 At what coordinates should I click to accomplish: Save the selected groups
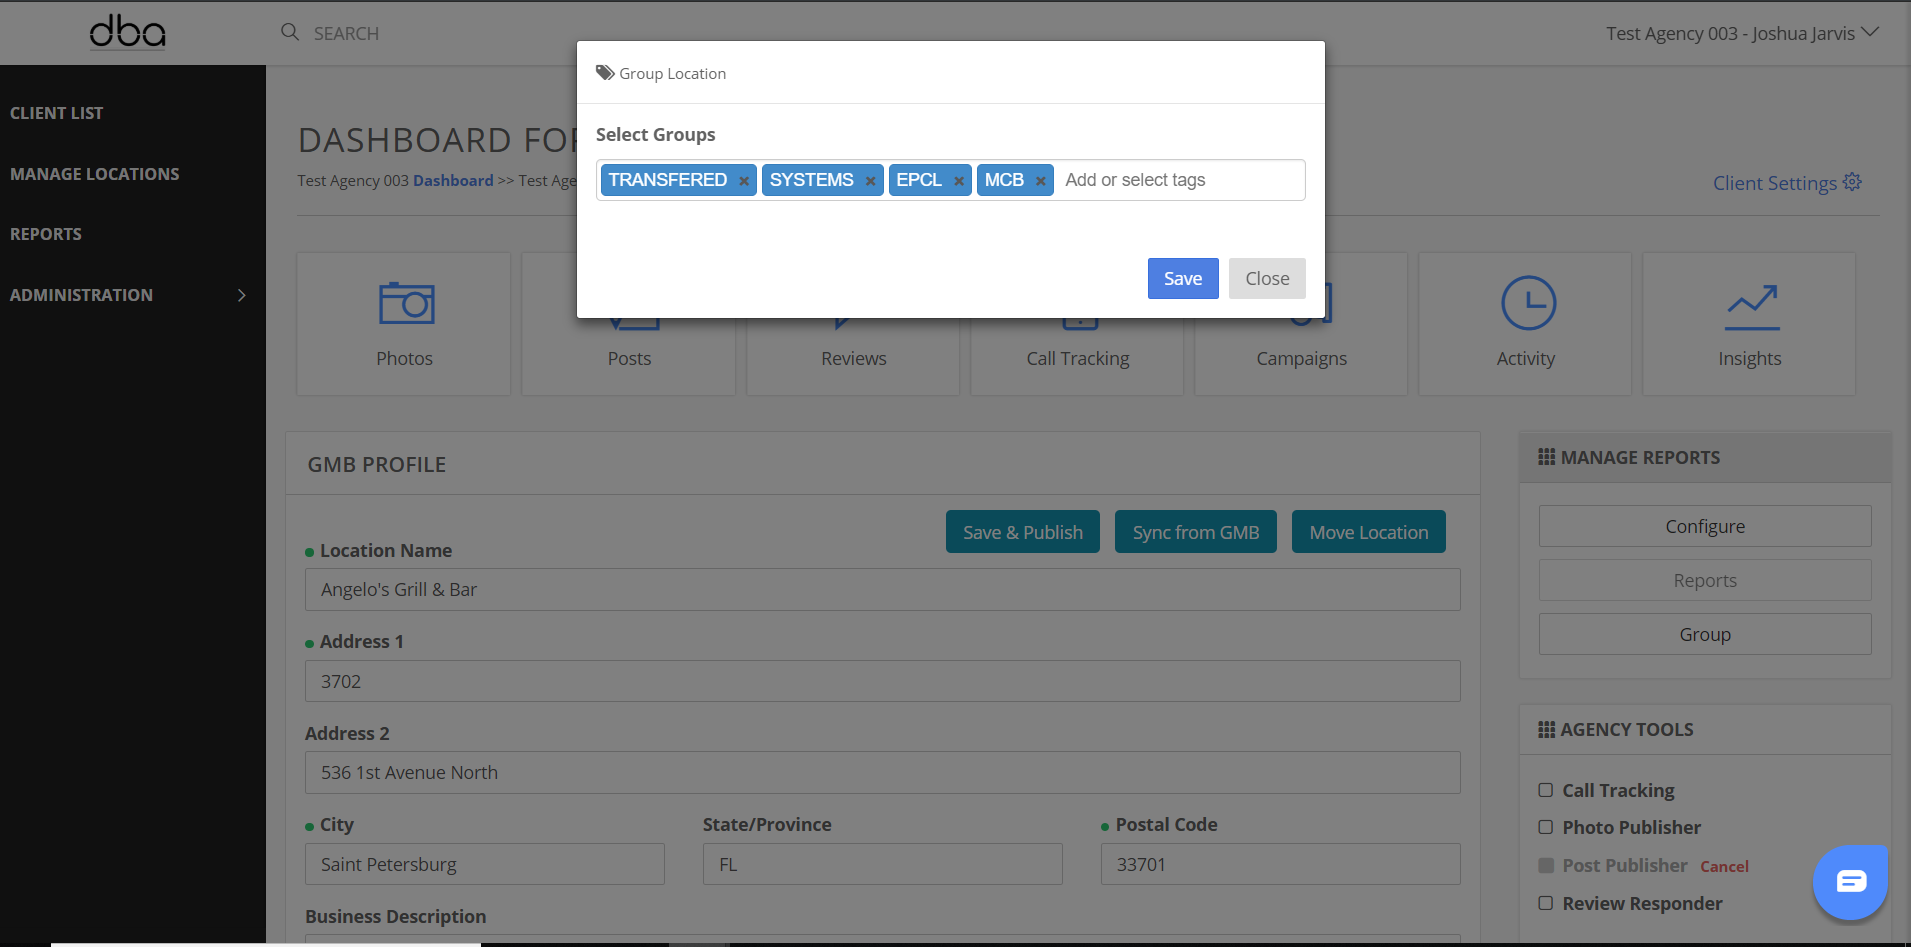[1182, 279]
